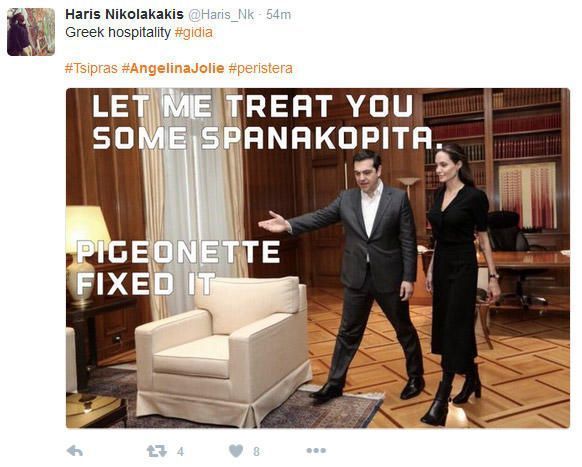The height and width of the screenshot is (467, 582).
Task: Open the #peristera hashtag
Action: [x=261, y=69]
